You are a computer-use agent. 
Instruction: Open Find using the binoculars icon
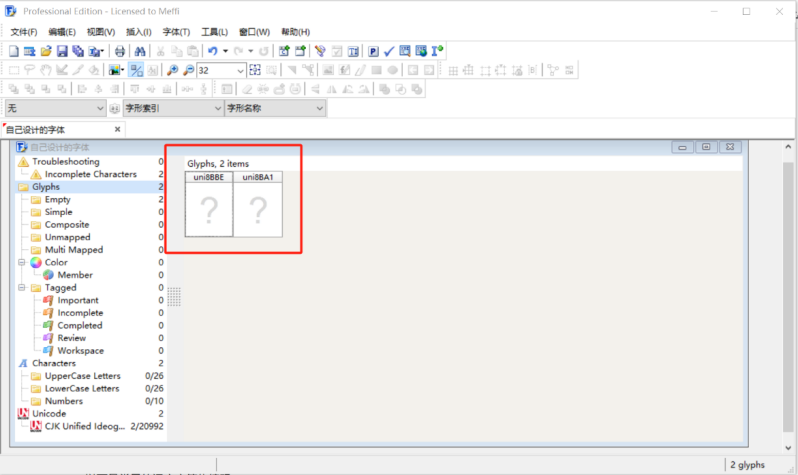tap(140, 51)
